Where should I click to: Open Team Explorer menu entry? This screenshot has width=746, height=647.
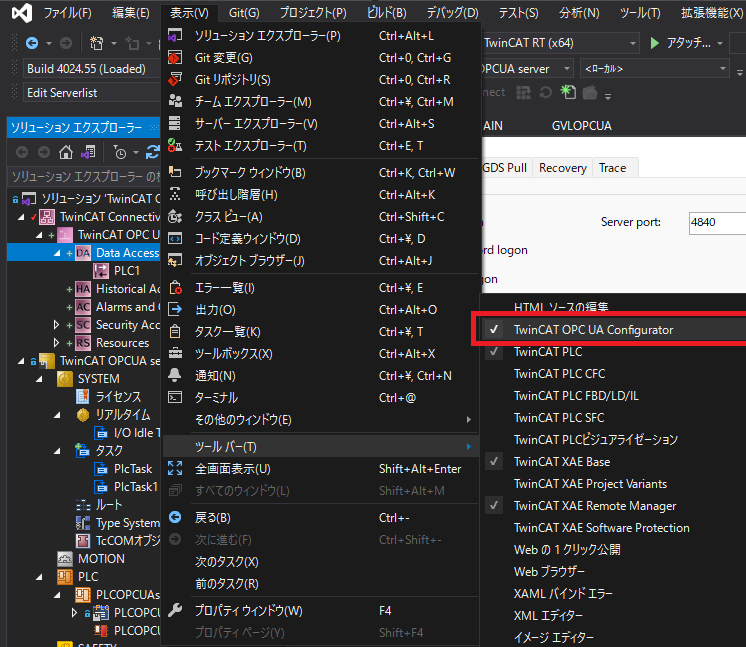(x=320, y=101)
